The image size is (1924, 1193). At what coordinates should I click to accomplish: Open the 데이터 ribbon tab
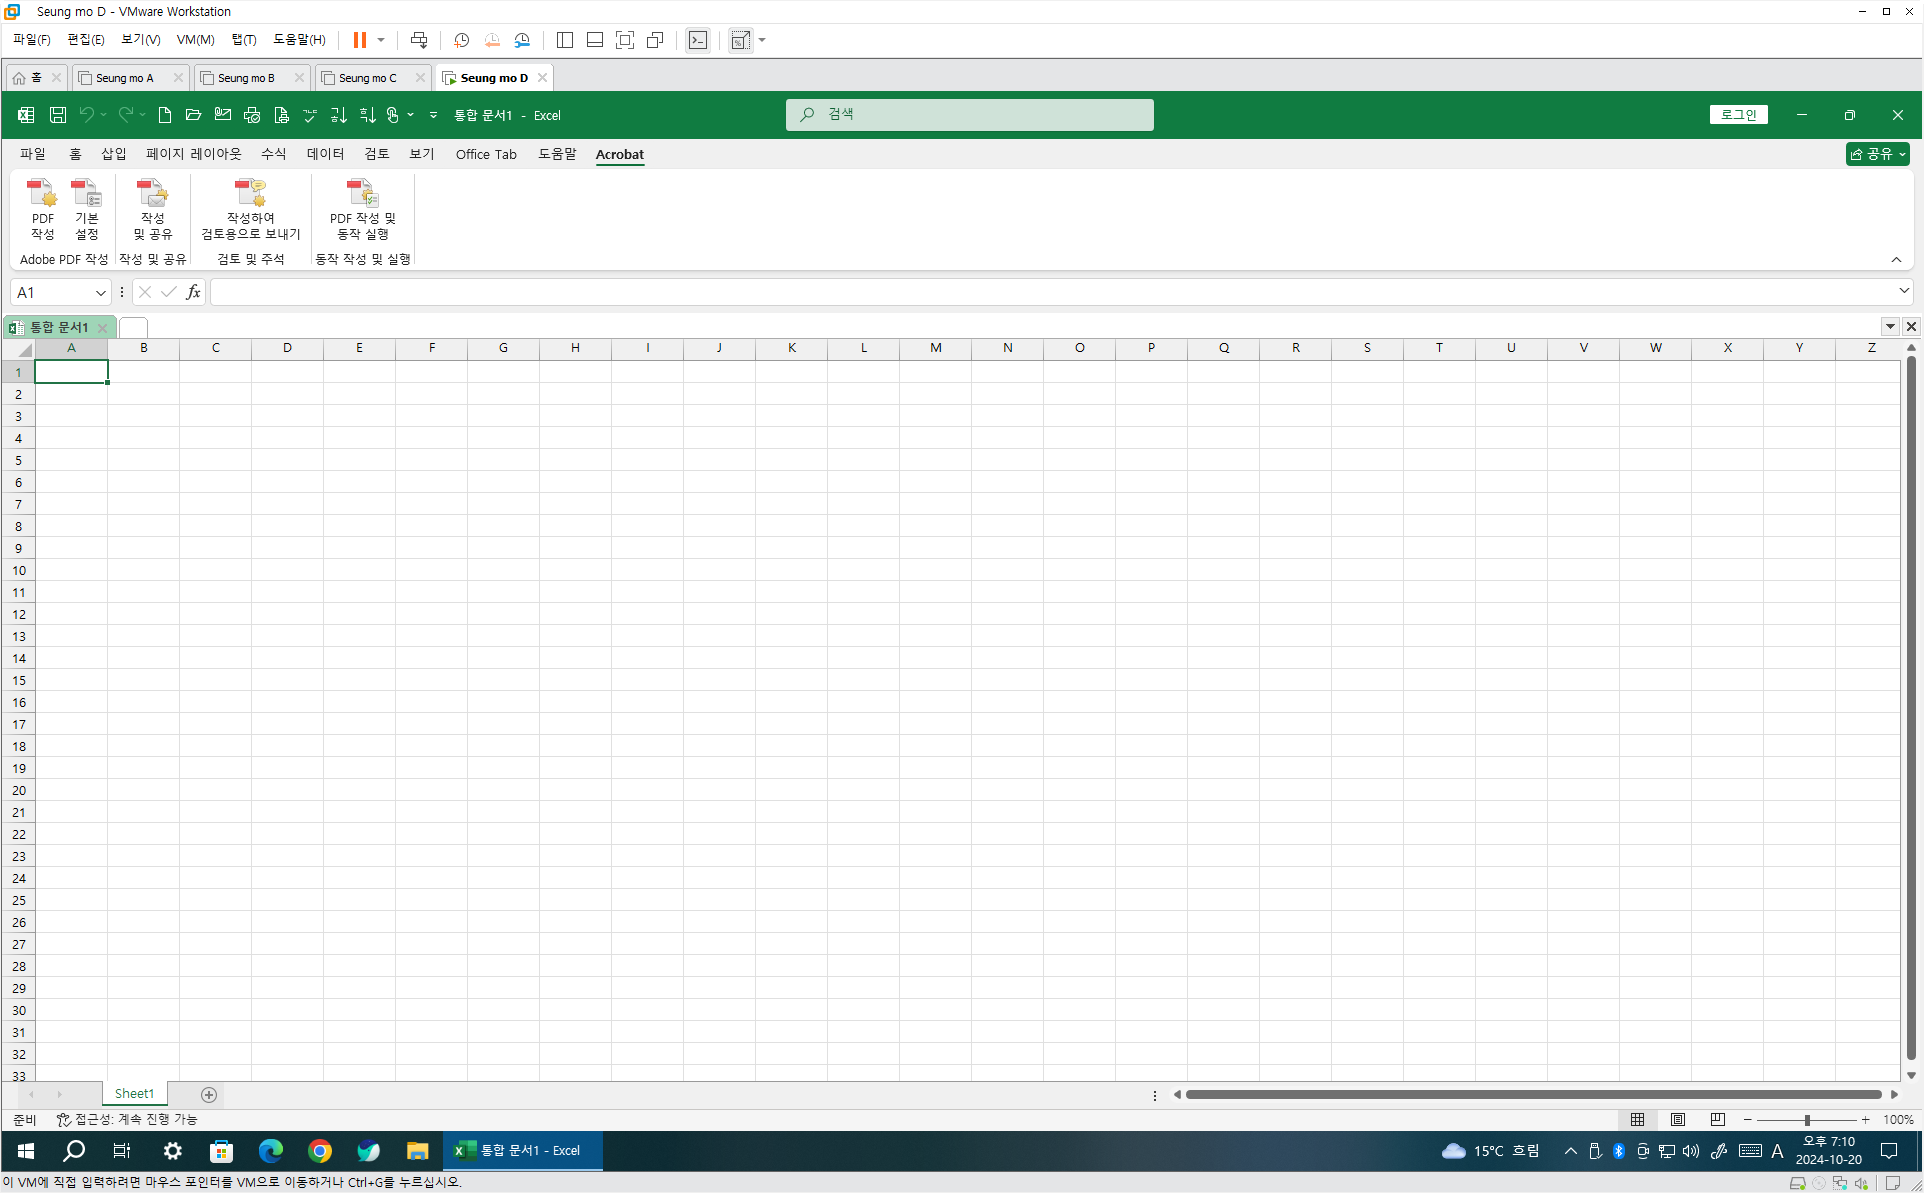coord(325,154)
